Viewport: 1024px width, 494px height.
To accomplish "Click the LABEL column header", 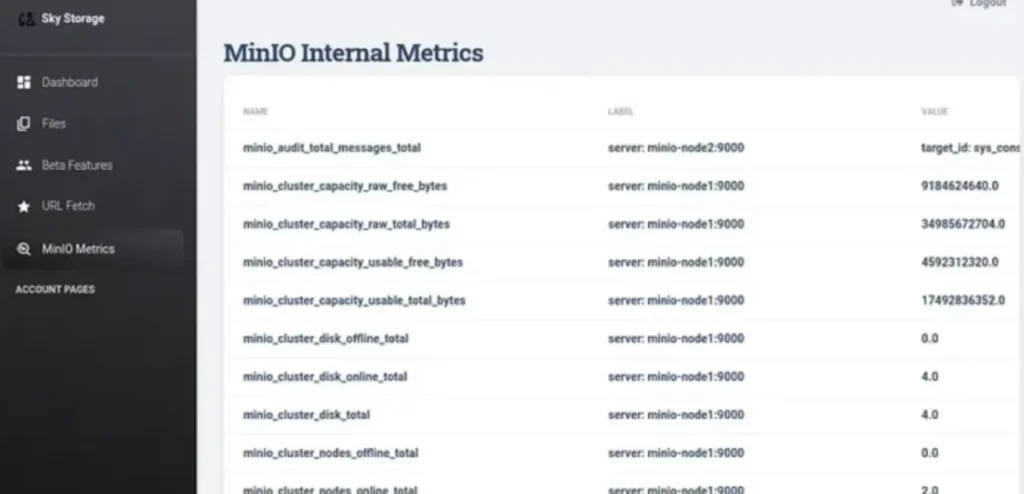I will tap(620, 111).
